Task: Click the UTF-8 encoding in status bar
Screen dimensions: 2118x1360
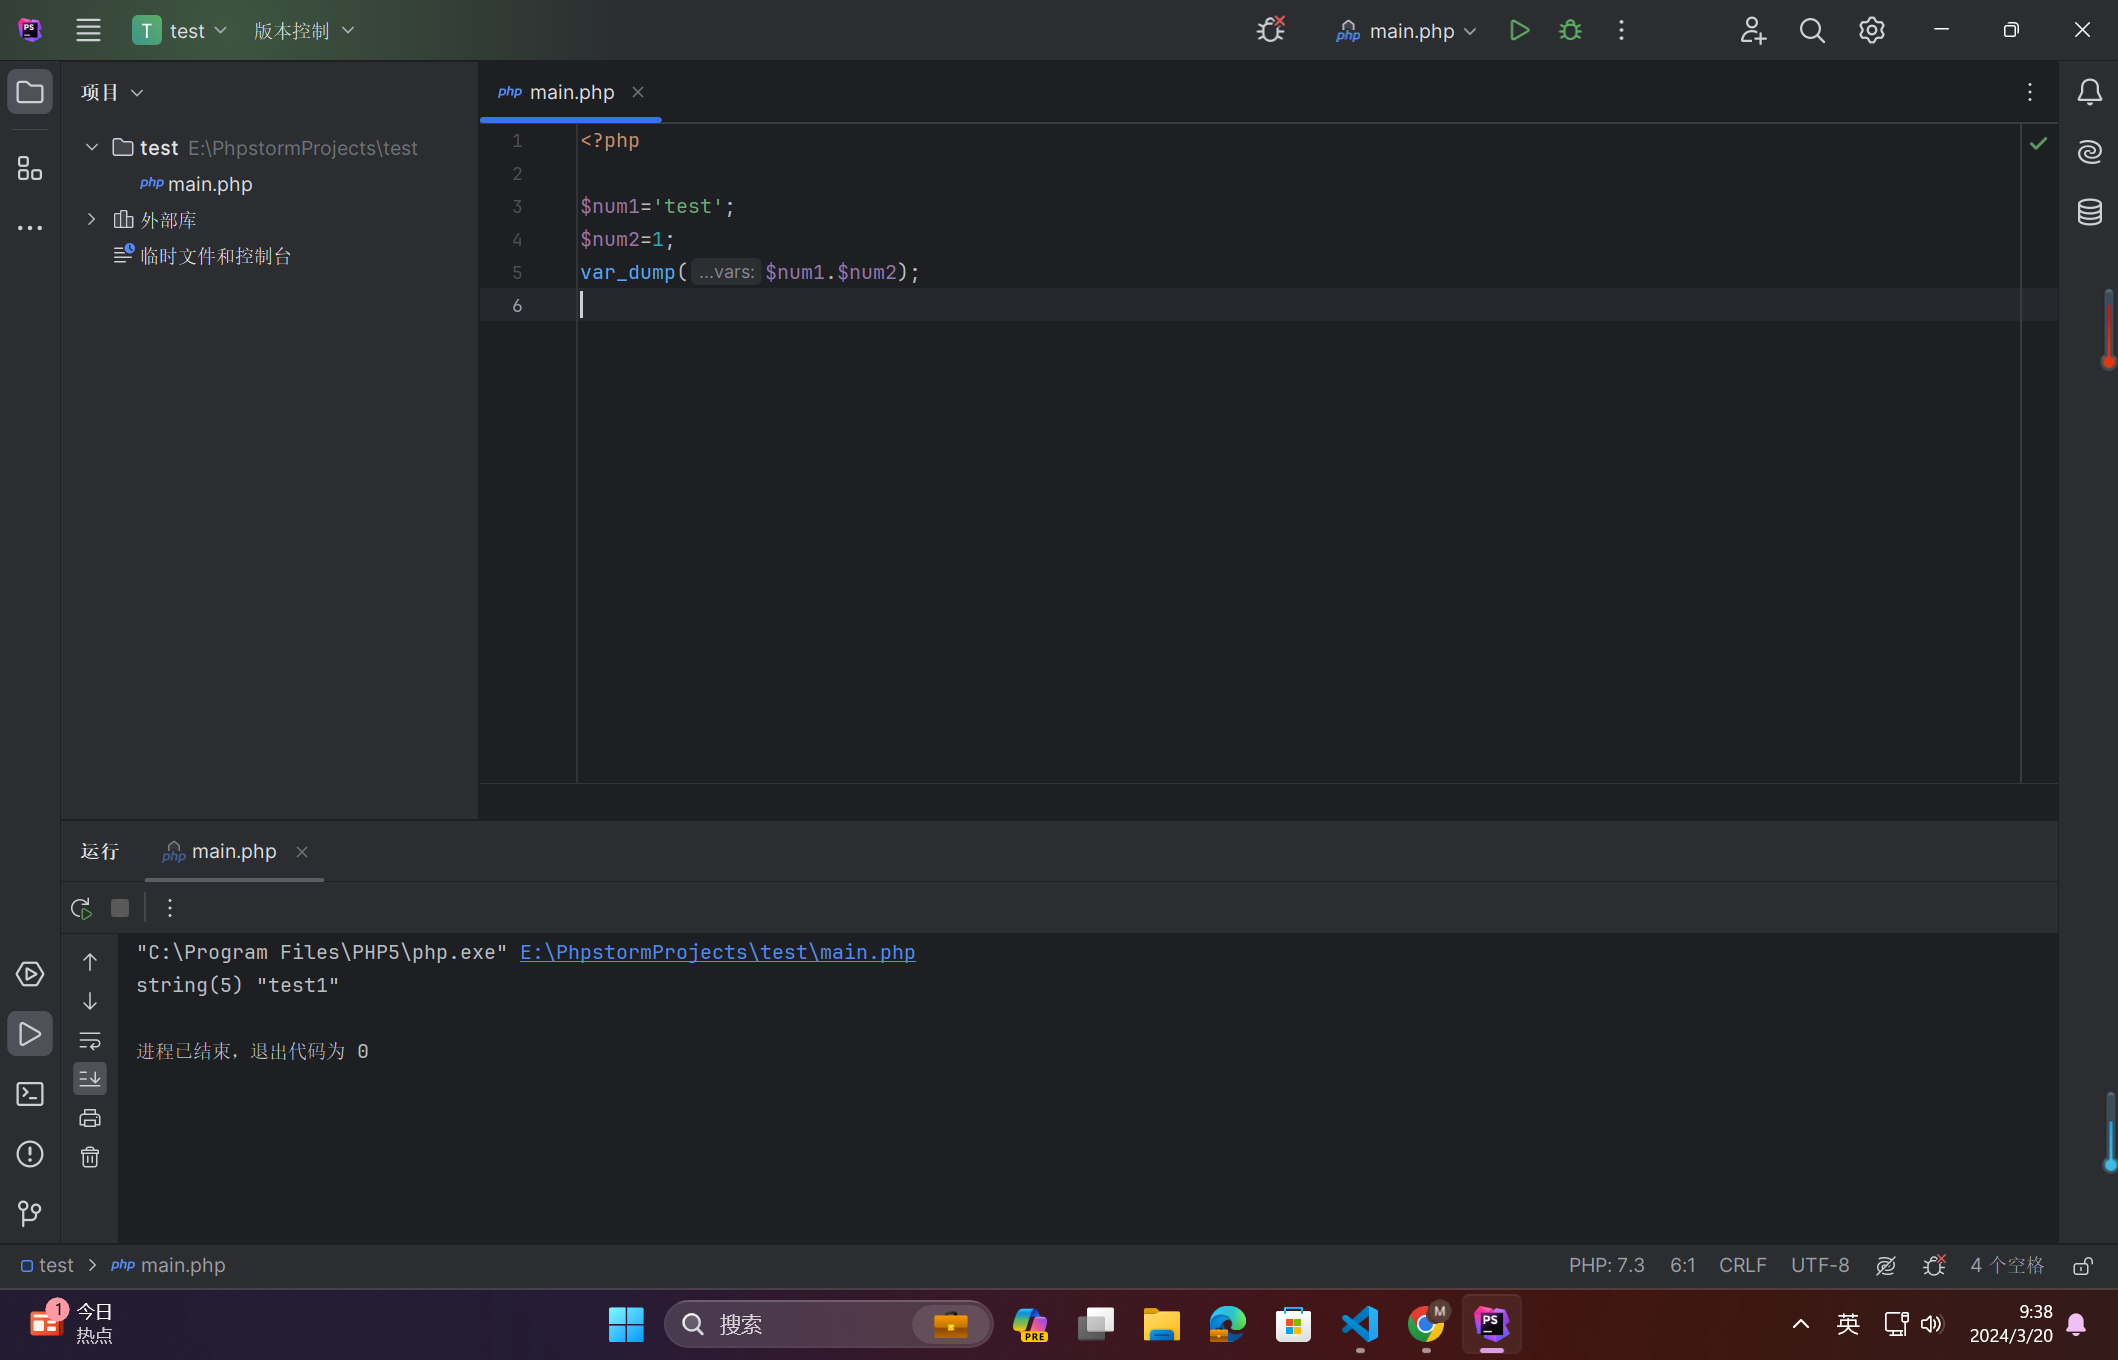Action: pos(1819,1265)
